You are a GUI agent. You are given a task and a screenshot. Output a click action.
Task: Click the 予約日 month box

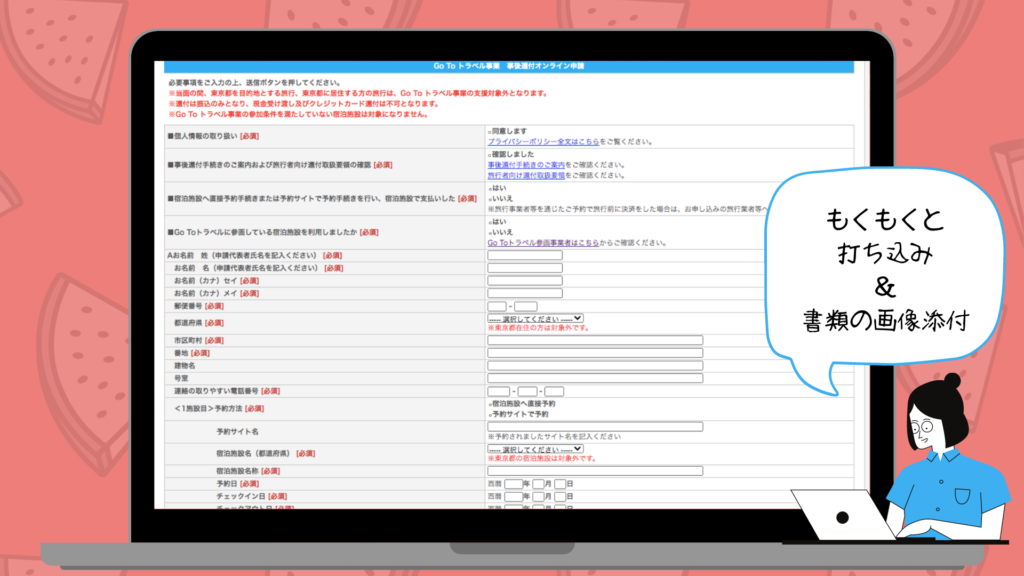pyautogui.click(x=538, y=484)
